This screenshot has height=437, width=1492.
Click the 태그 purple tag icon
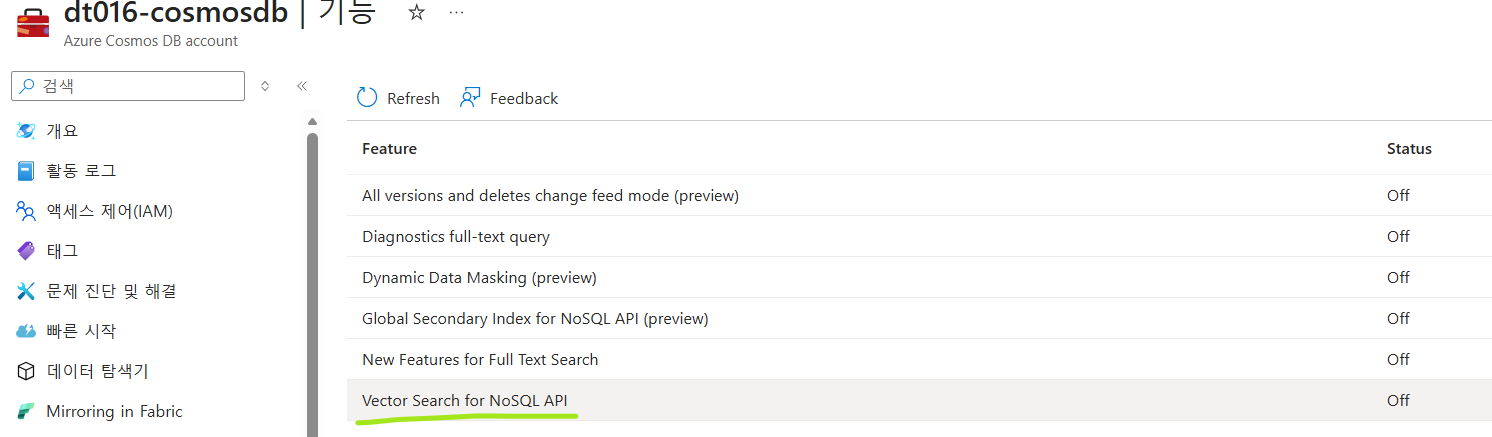coord(26,251)
